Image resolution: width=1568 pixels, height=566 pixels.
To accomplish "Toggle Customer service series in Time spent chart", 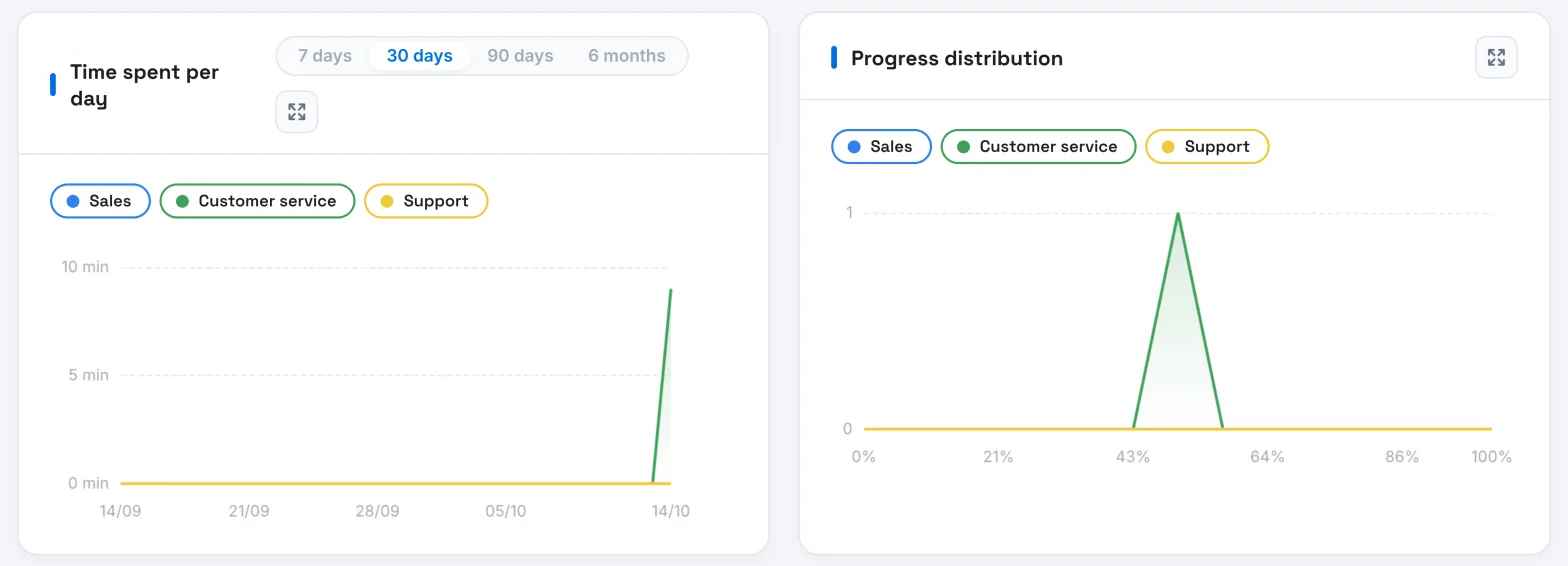I will pyautogui.click(x=258, y=201).
